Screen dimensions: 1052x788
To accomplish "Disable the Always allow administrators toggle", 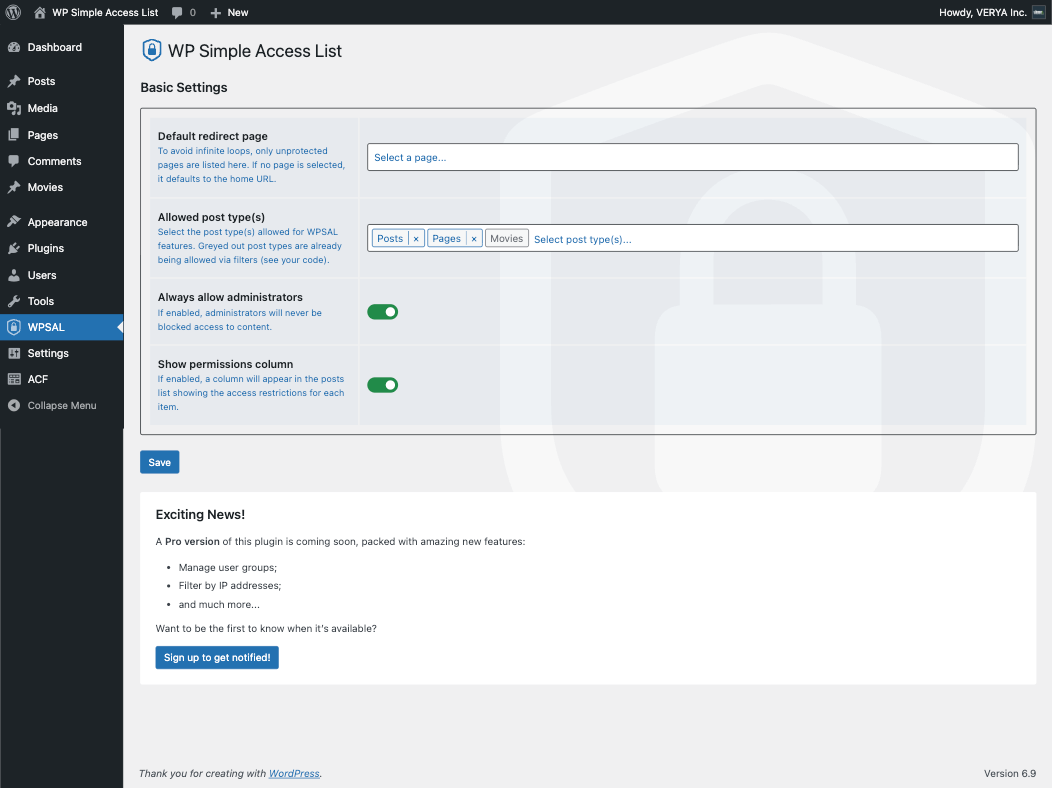I will (382, 311).
